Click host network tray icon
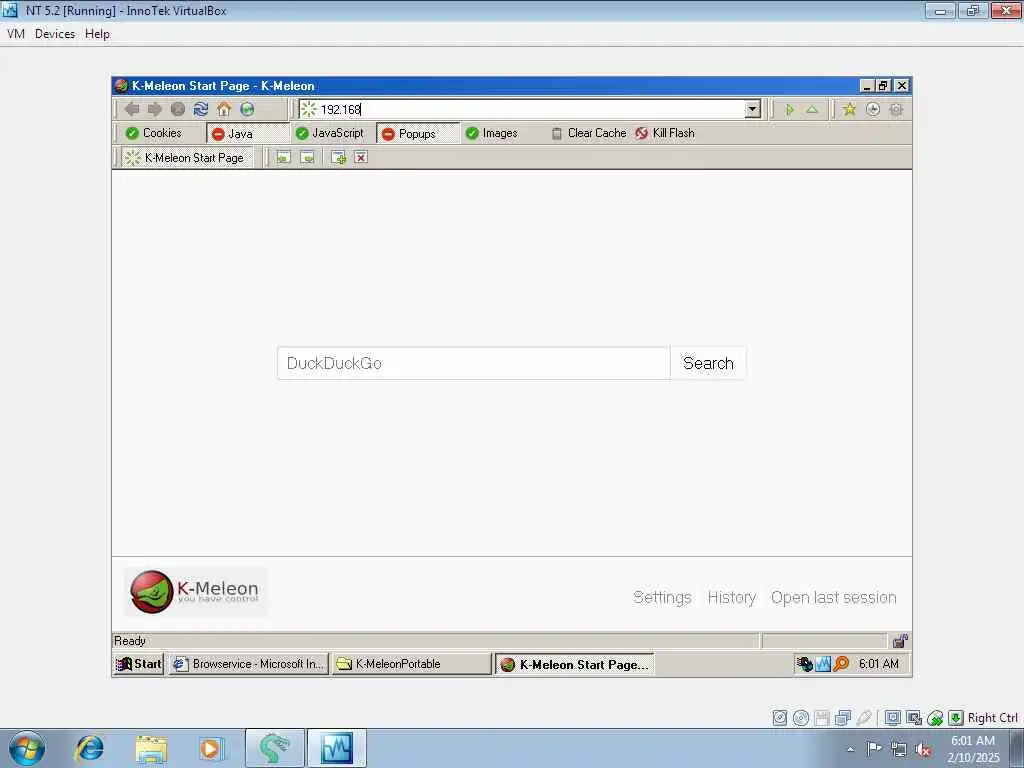Viewport: 1024px width, 768px height. pos(899,749)
